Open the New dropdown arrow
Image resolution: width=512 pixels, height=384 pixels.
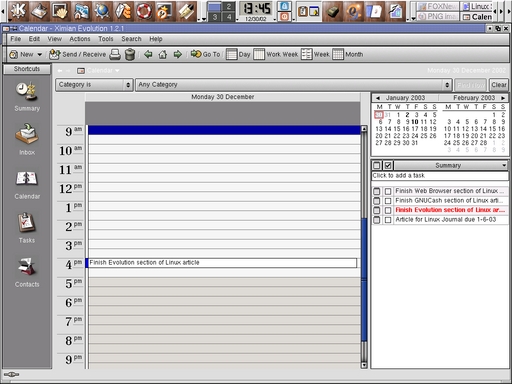click(40, 54)
